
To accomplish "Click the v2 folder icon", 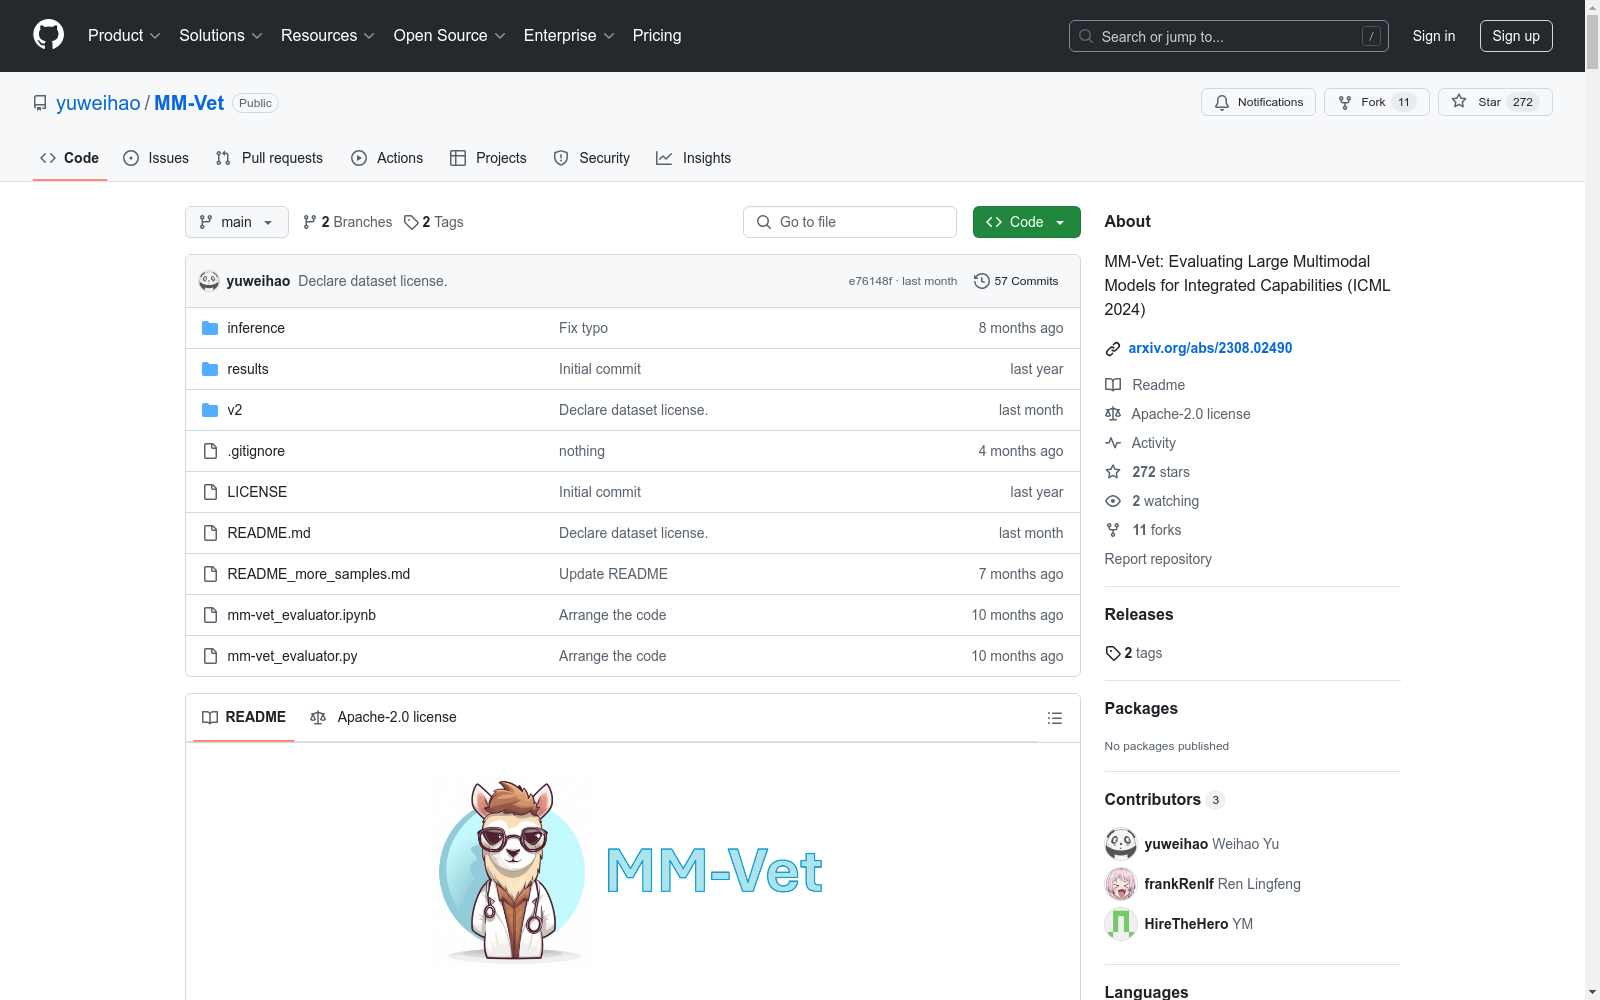I will tap(210, 410).
